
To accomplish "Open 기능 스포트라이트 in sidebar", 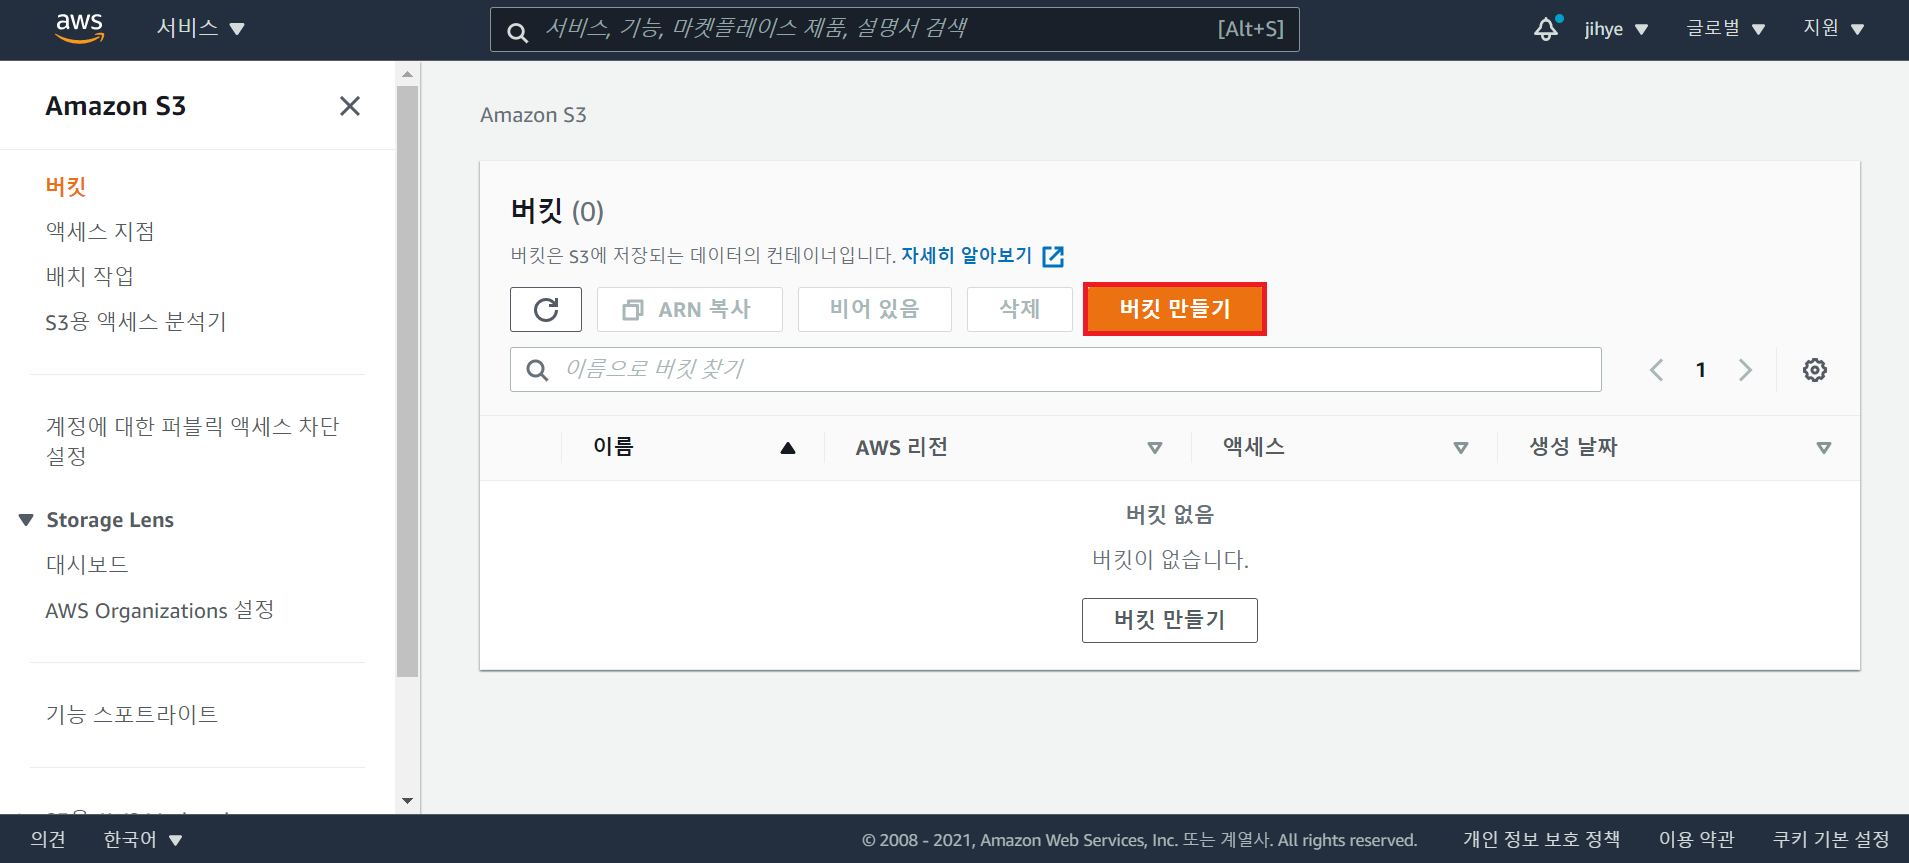I will [132, 714].
